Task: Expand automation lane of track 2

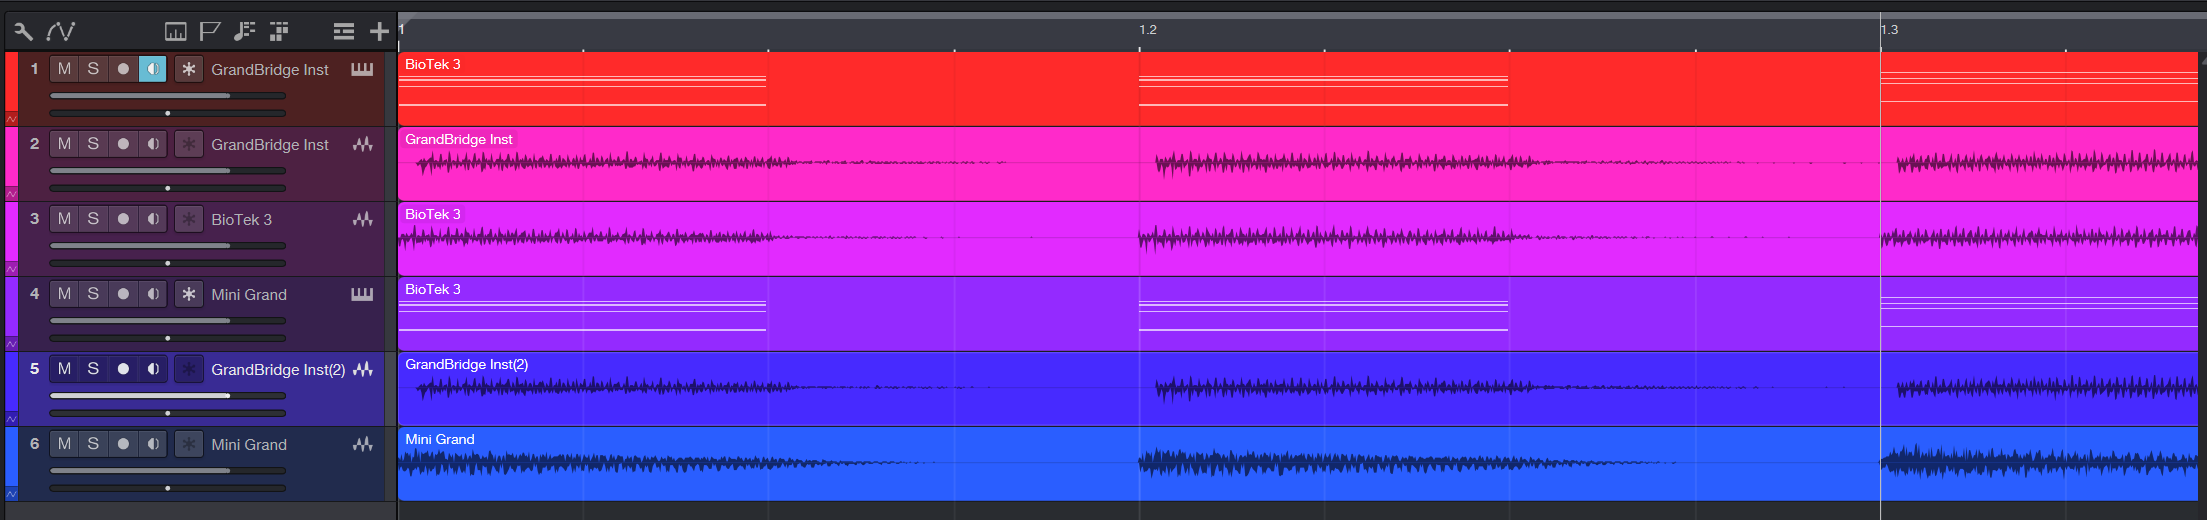Action: pyautogui.click(x=12, y=193)
